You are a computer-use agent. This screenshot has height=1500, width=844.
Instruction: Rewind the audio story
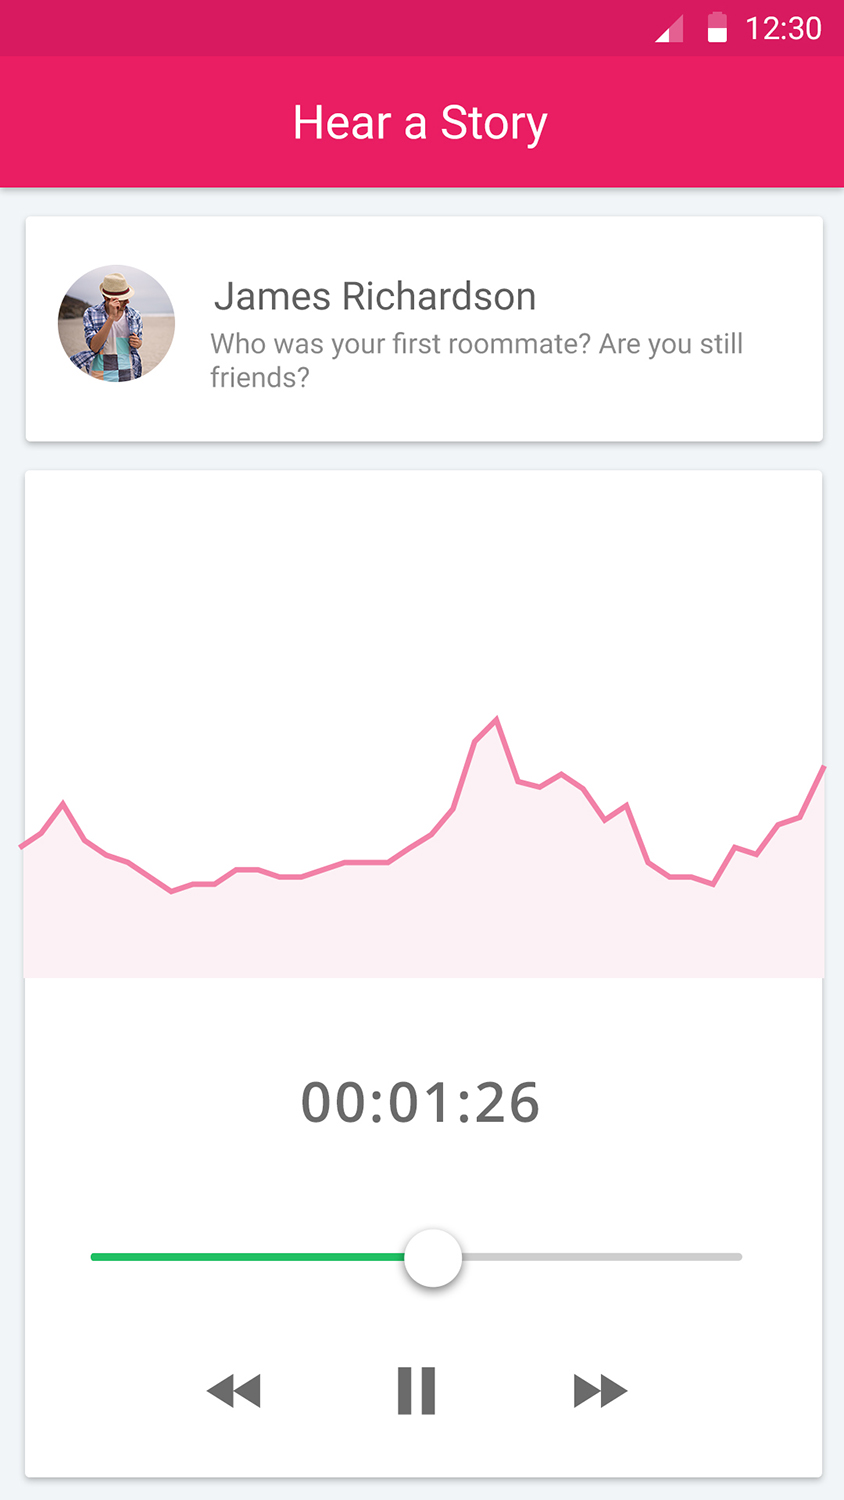234,1391
